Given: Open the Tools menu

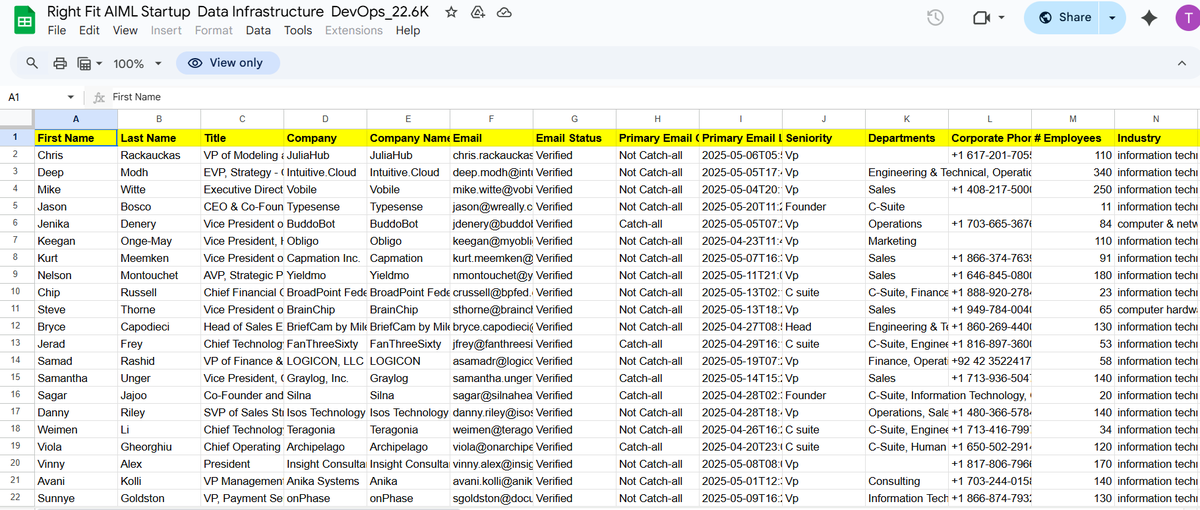Looking at the screenshot, I should pyautogui.click(x=298, y=31).
